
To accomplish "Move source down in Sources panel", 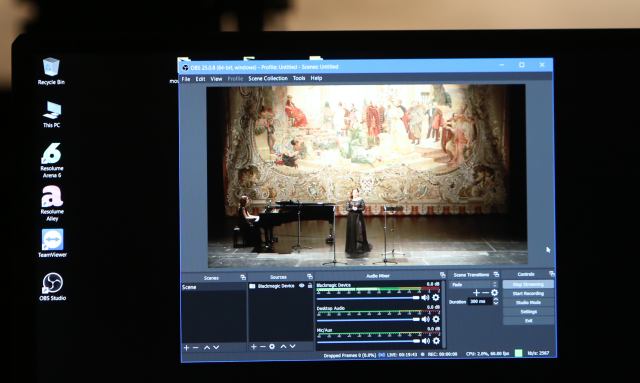I will coord(293,346).
